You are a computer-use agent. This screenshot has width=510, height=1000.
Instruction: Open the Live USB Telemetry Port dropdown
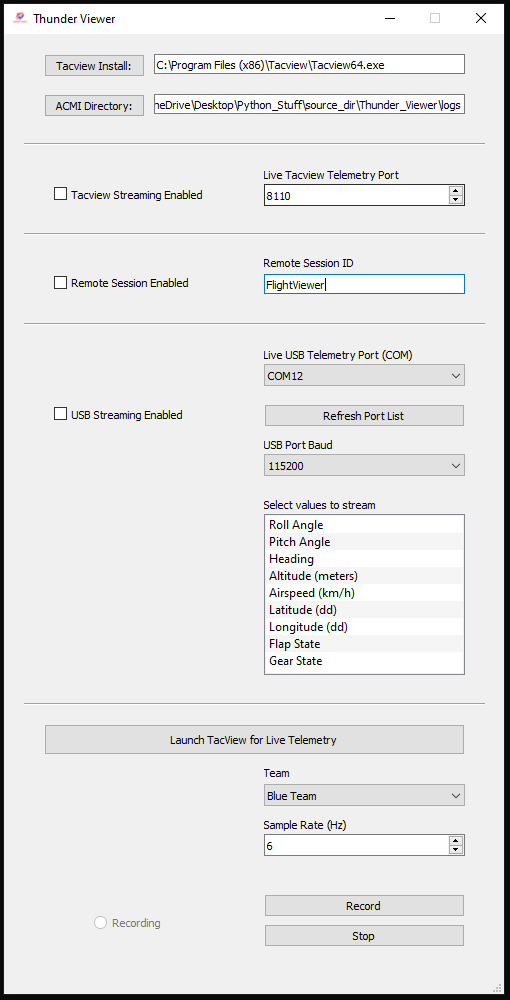click(x=364, y=376)
